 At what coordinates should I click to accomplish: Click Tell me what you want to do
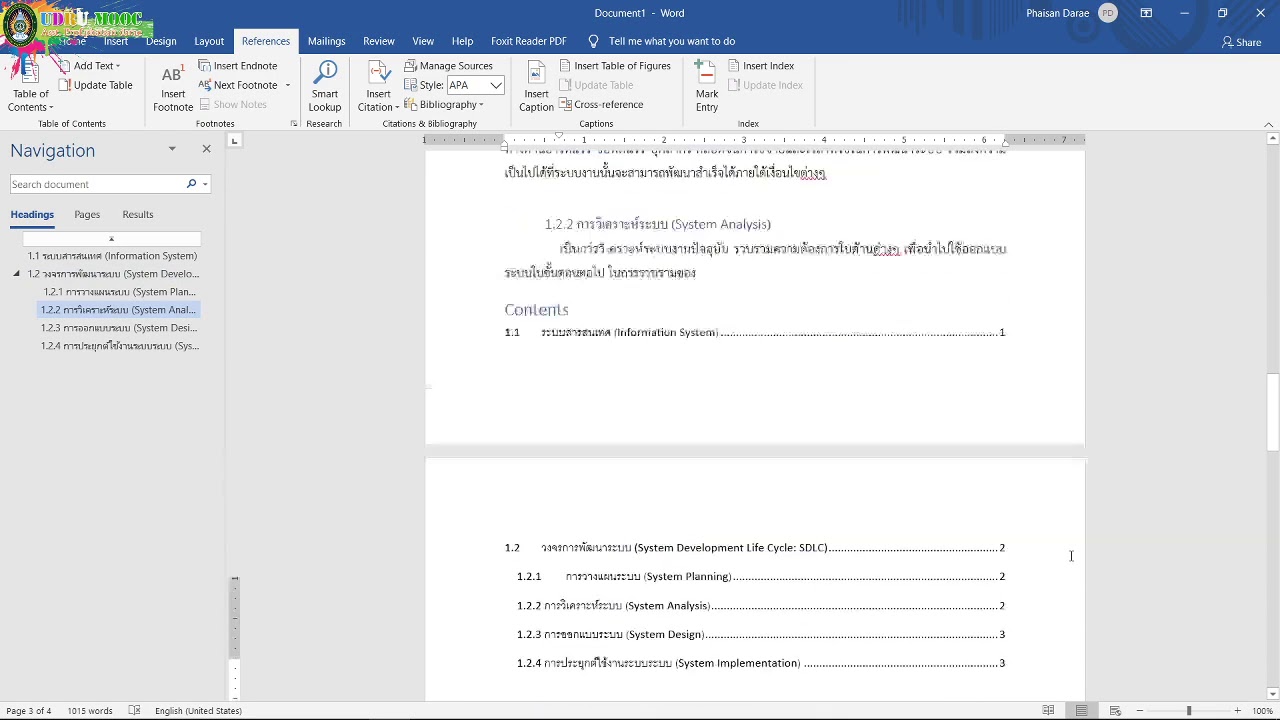click(661, 41)
